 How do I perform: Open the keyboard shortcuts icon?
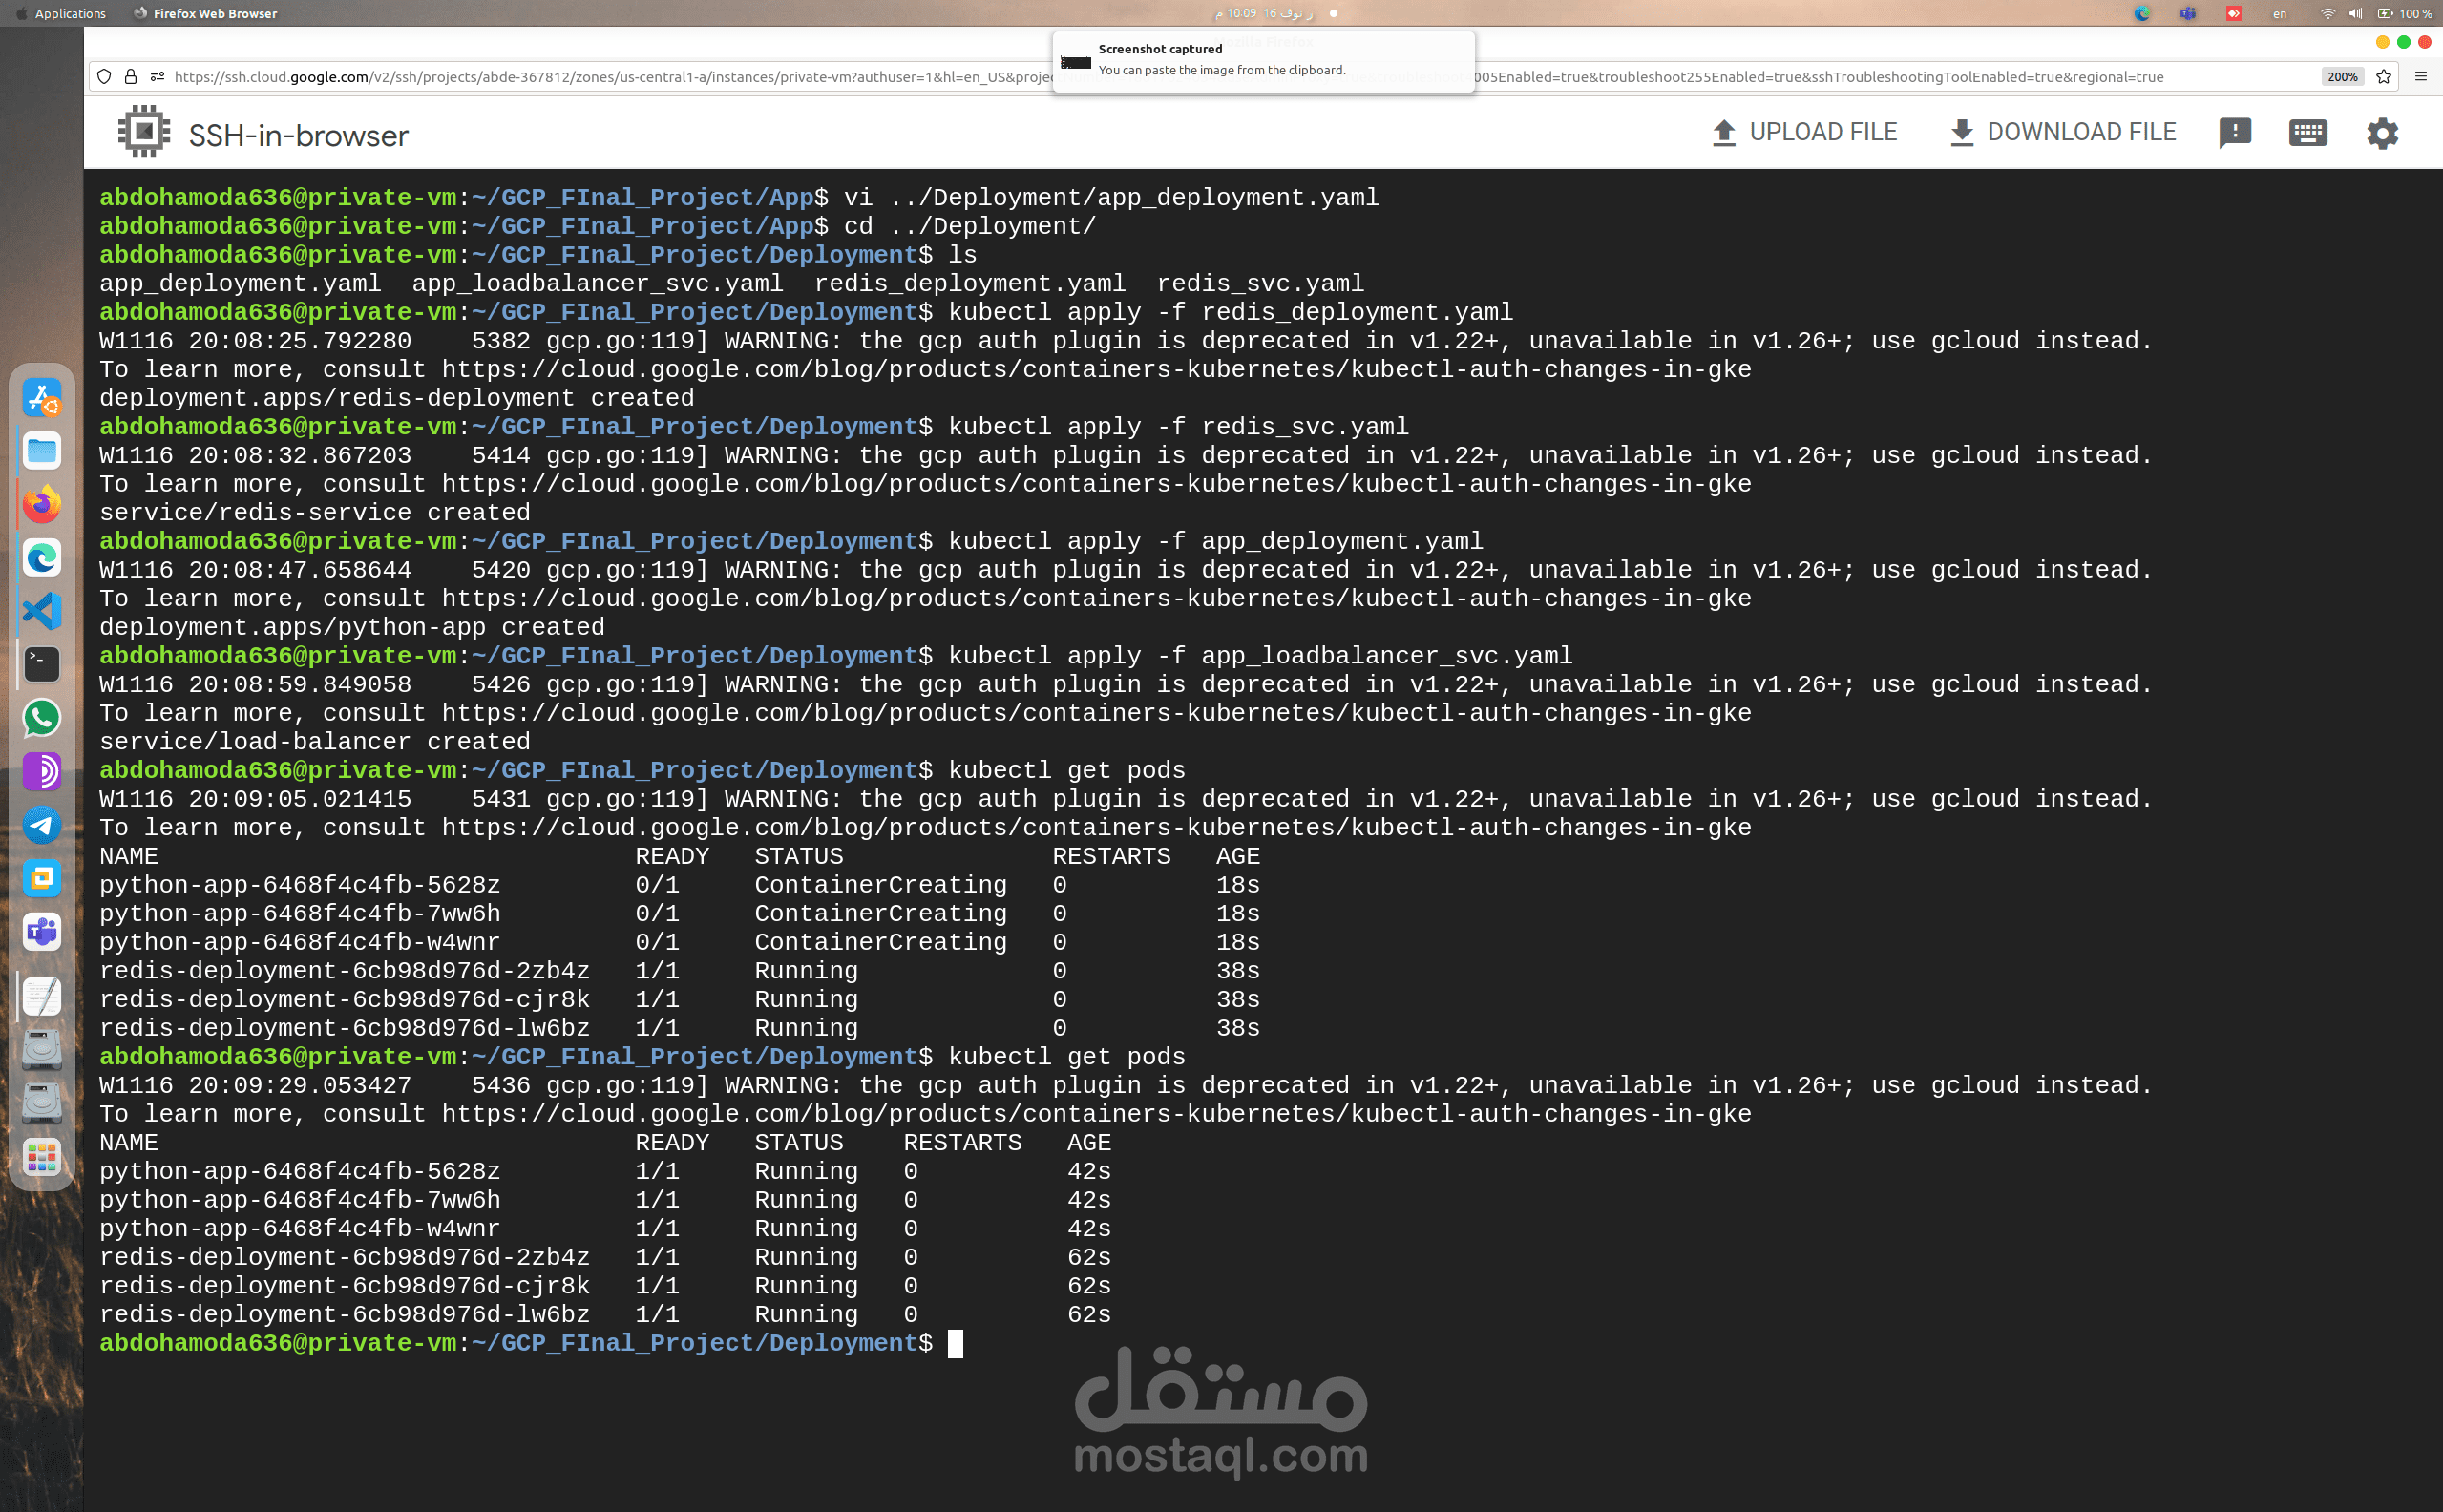coord(2307,132)
